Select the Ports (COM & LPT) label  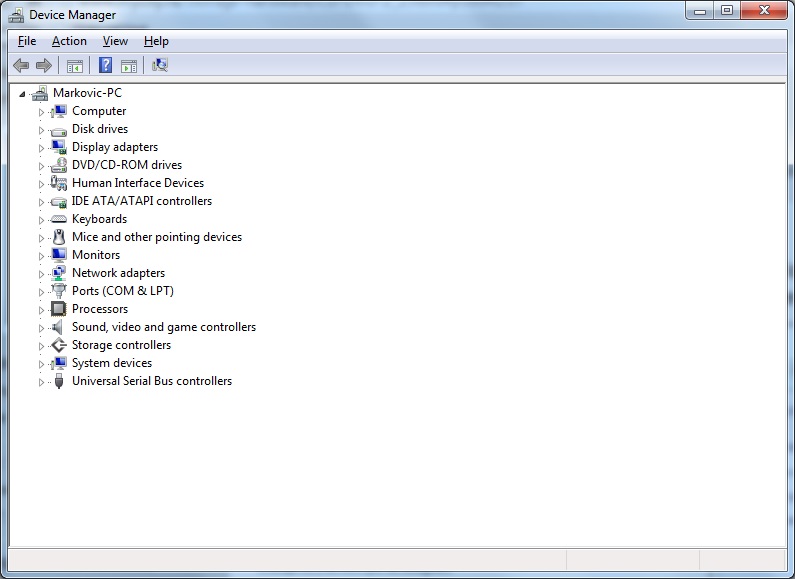[123, 291]
